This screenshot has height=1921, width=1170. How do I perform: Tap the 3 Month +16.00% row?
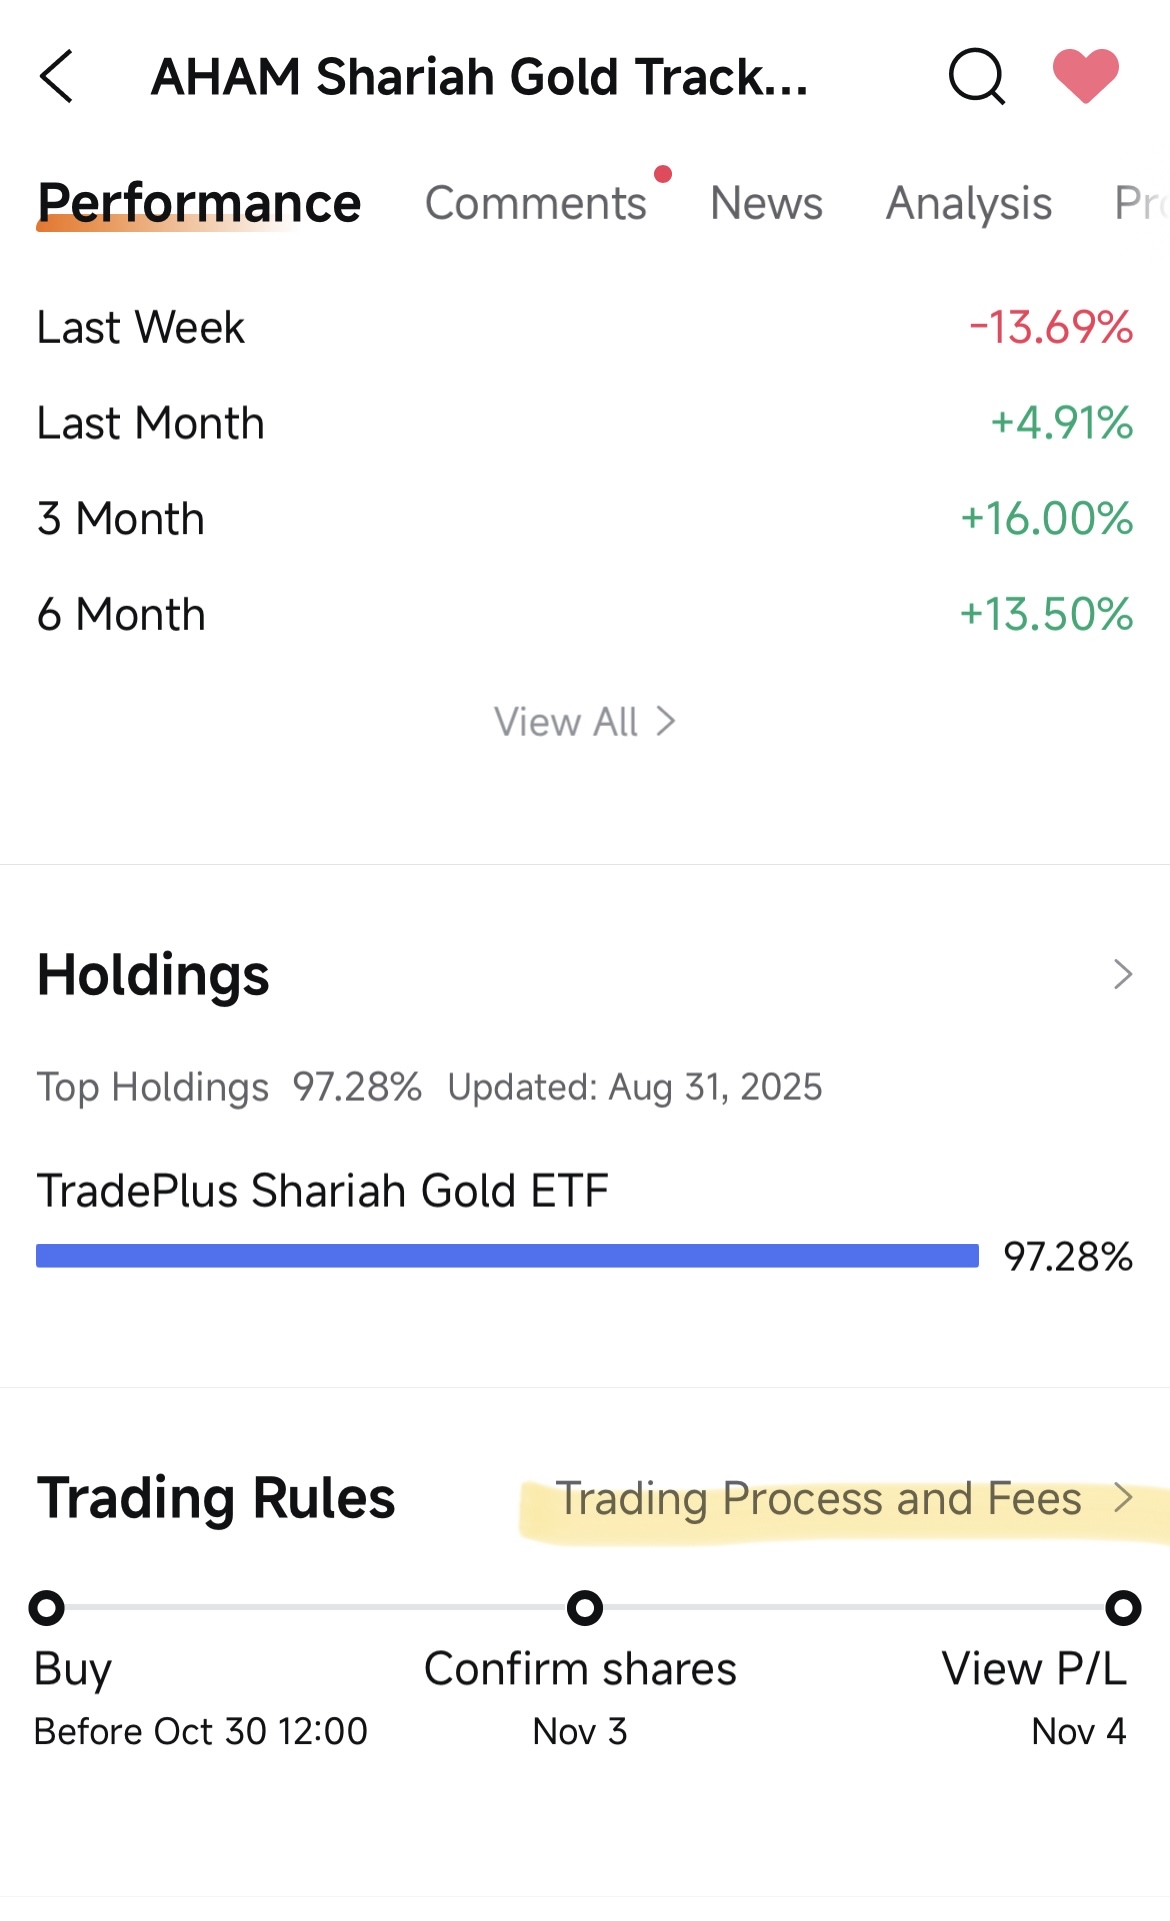click(585, 519)
